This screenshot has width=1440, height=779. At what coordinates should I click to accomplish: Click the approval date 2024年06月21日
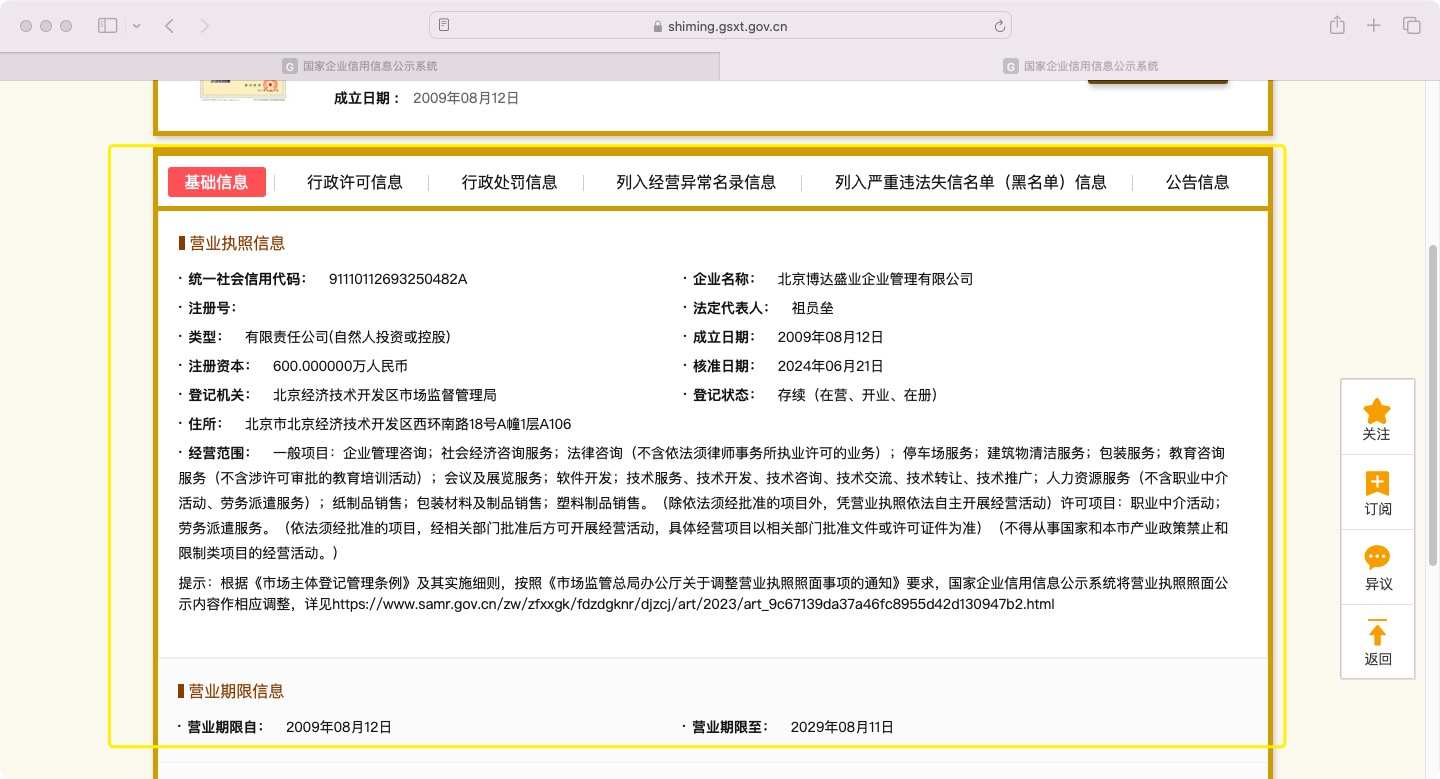point(830,366)
